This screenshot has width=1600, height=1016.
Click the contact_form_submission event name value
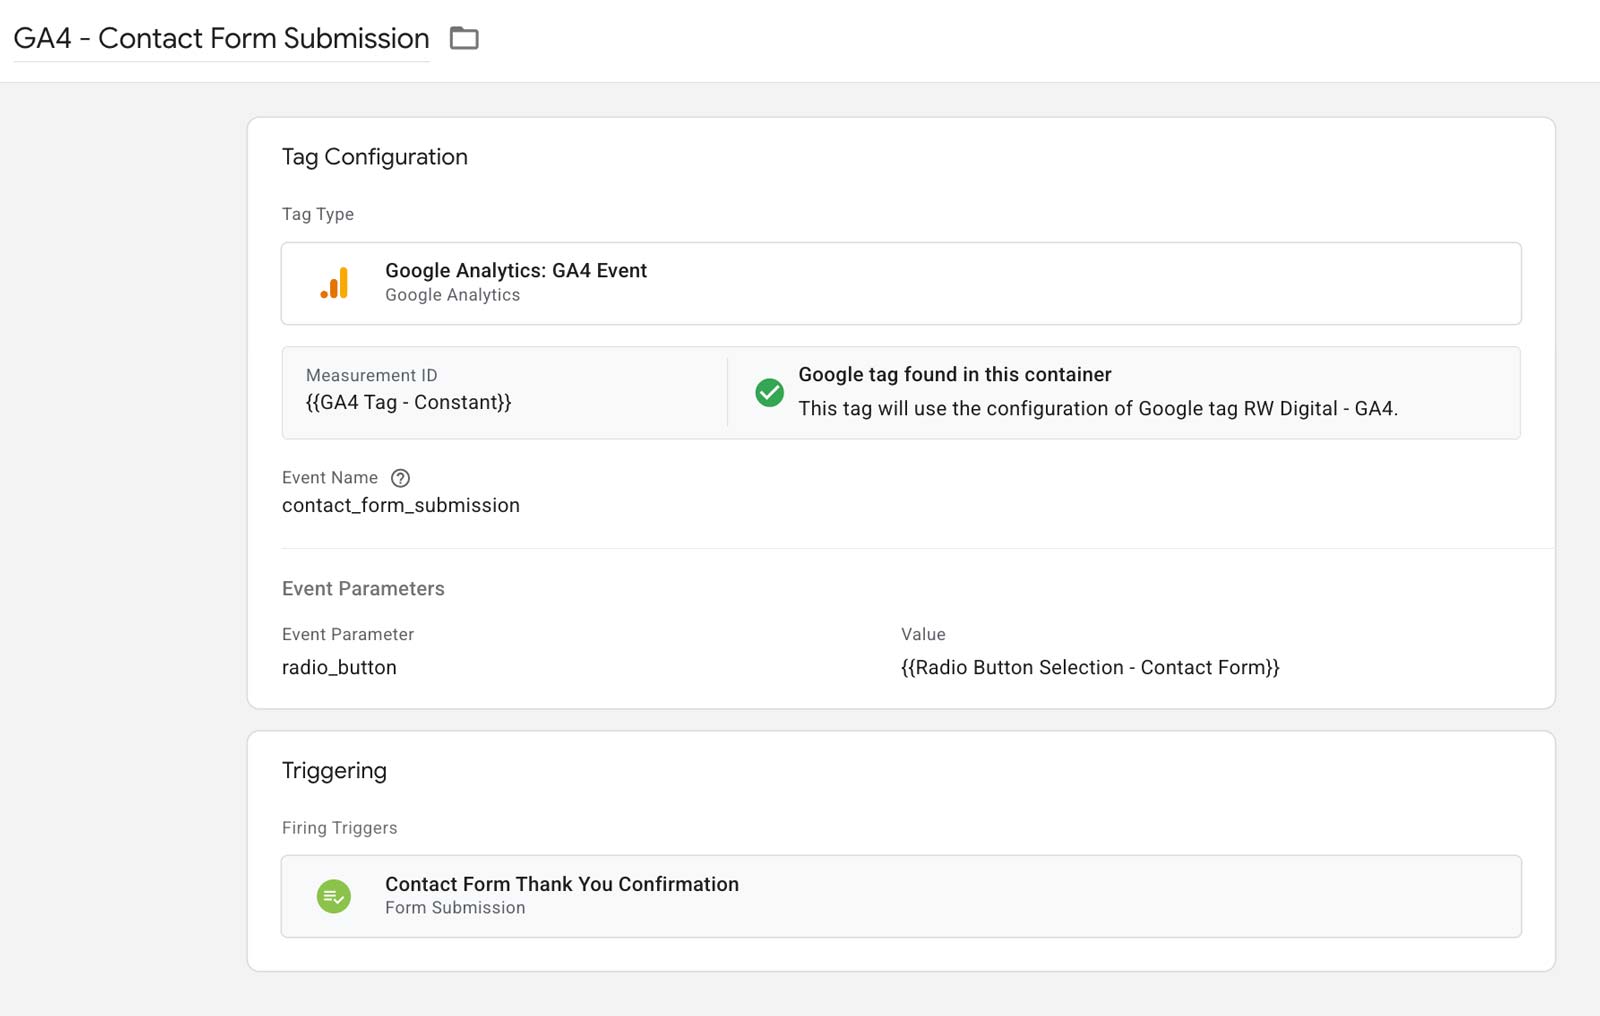click(x=401, y=505)
